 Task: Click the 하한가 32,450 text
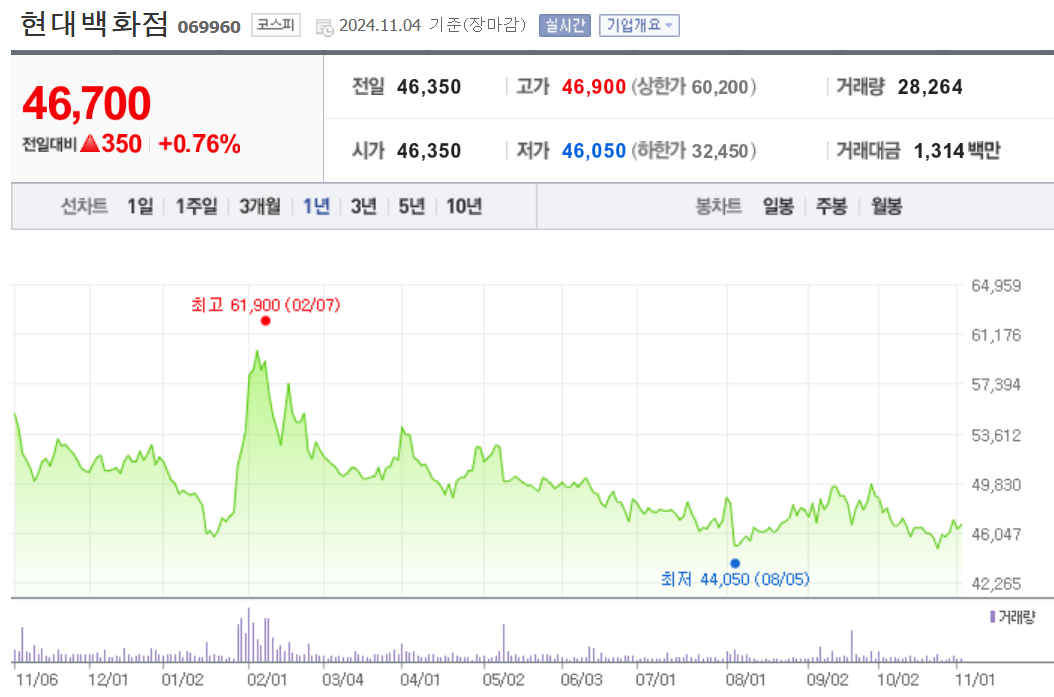(x=694, y=151)
